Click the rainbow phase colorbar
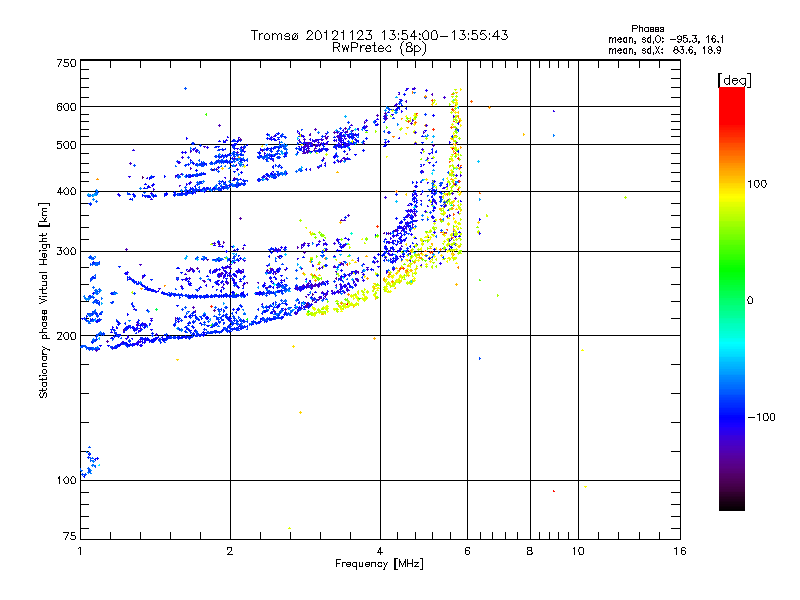Viewport: 800px width, 600px height. click(732, 298)
